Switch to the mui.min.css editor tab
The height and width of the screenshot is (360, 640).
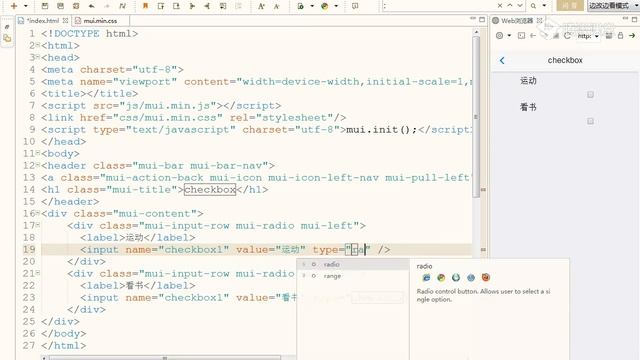[100, 20]
